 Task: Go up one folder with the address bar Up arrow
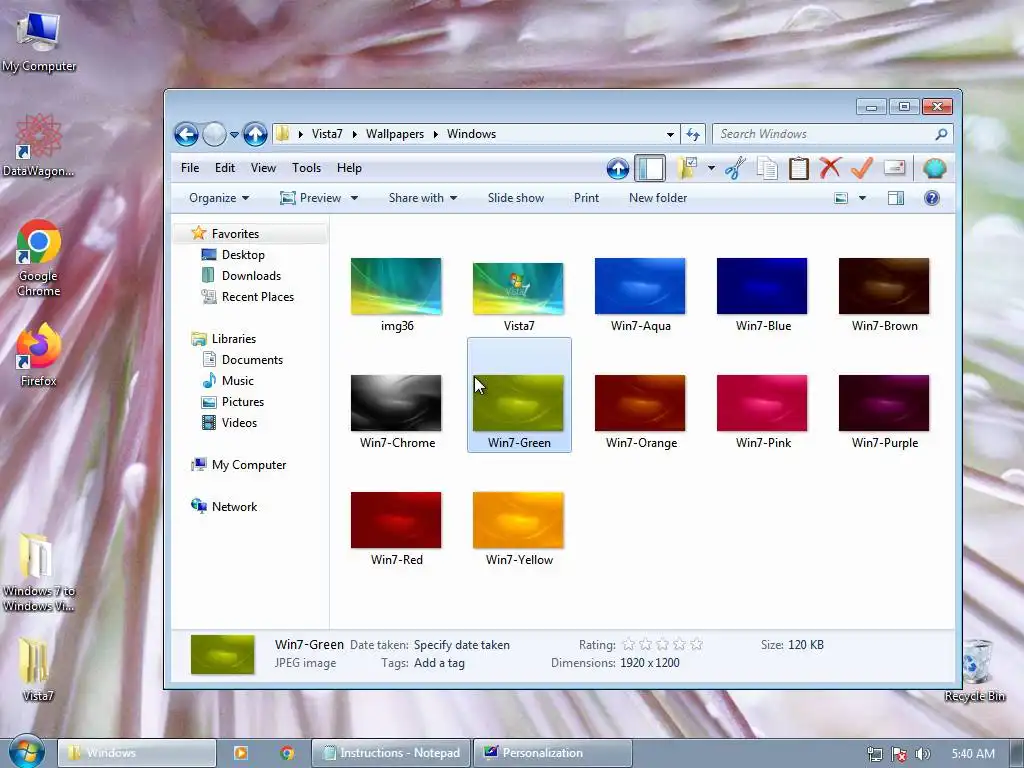tap(255, 135)
